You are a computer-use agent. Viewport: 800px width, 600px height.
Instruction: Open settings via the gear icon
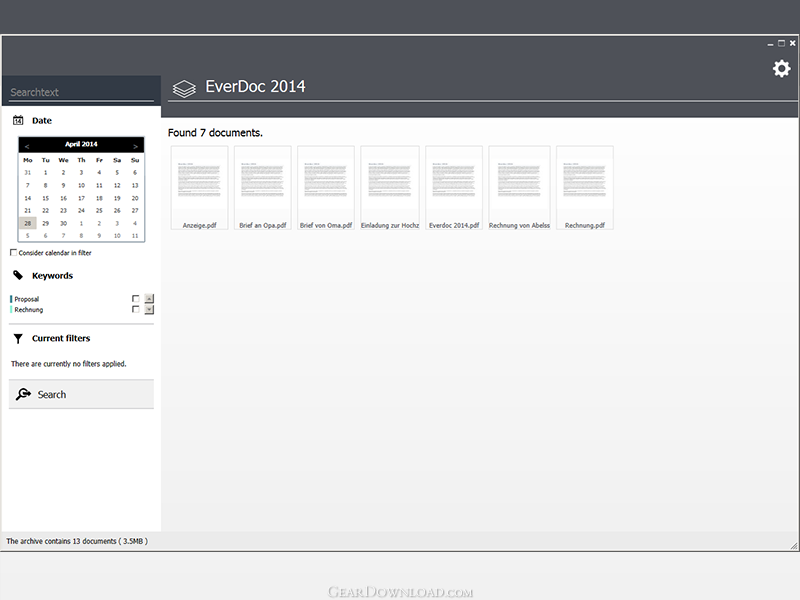click(x=781, y=68)
